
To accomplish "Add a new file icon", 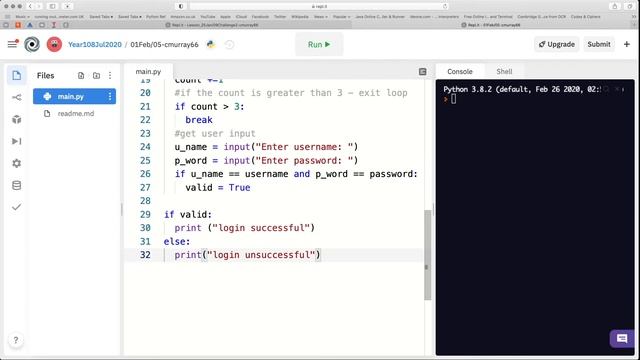I will coord(81,76).
